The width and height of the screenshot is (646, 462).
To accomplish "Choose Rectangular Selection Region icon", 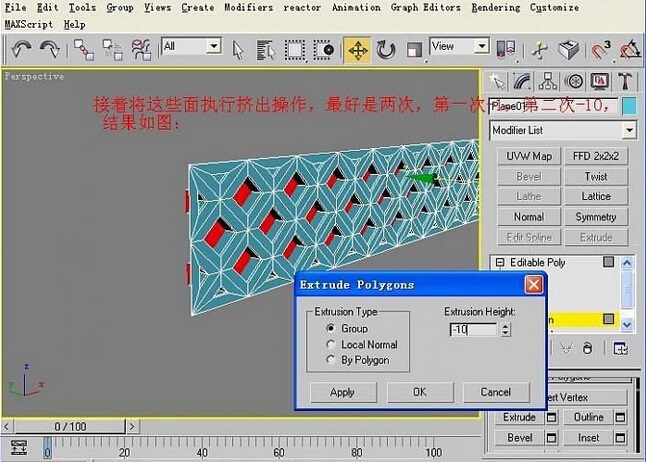I will pos(295,50).
